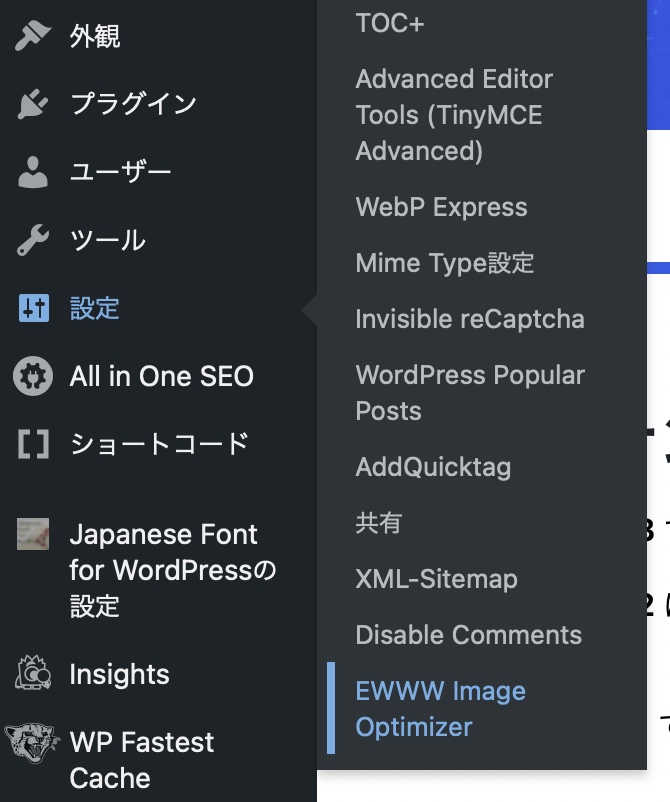This screenshot has height=802, width=670.
Task: Click the Japanese Font plugin thumbnail icon
Action: tap(33, 534)
